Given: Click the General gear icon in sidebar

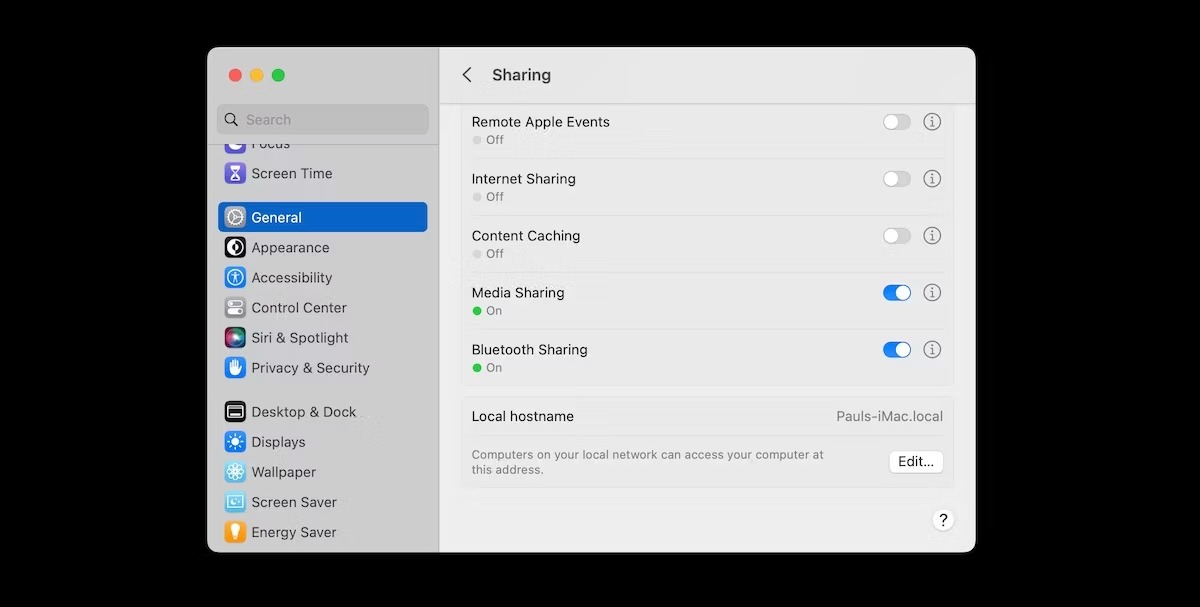Looking at the screenshot, I should [x=235, y=217].
